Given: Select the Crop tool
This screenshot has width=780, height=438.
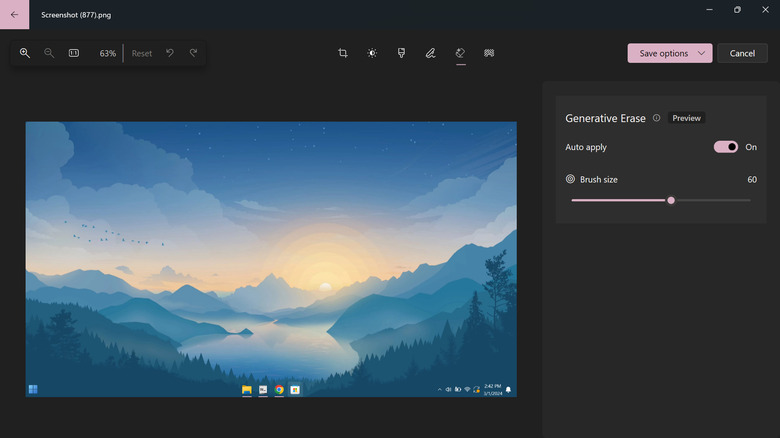Looking at the screenshot, I should [343, 53].
